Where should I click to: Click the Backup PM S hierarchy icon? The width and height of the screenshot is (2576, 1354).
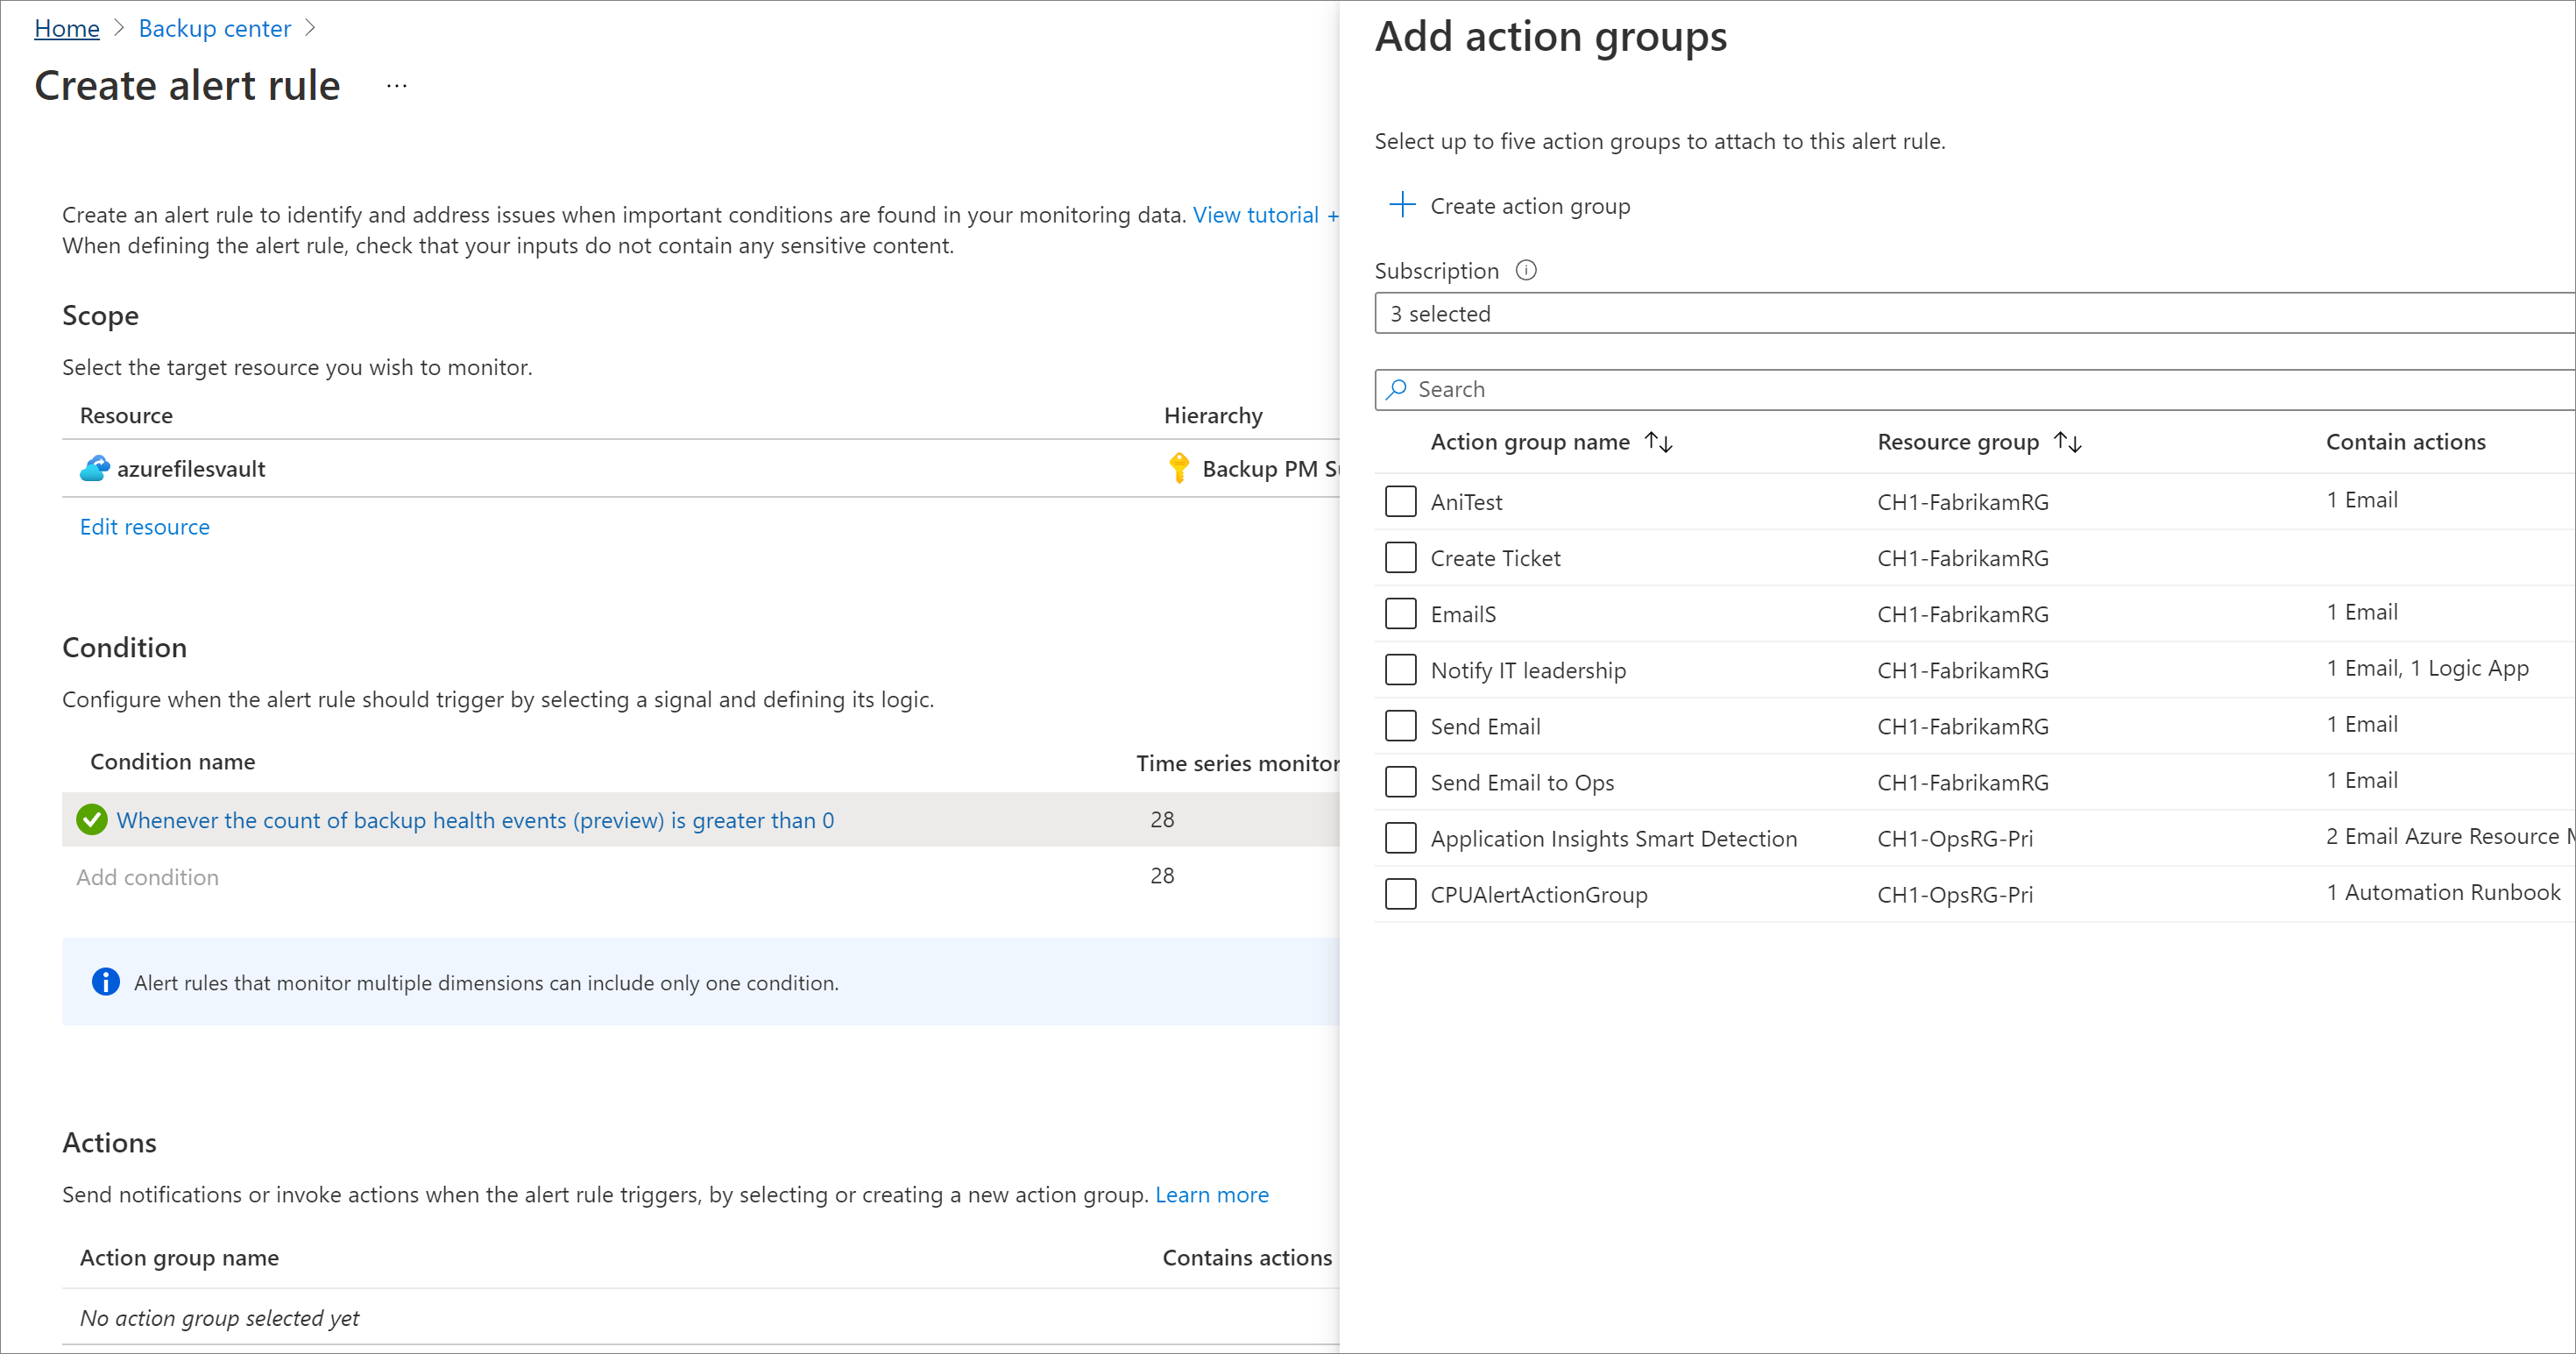(x=1178, y=470)
